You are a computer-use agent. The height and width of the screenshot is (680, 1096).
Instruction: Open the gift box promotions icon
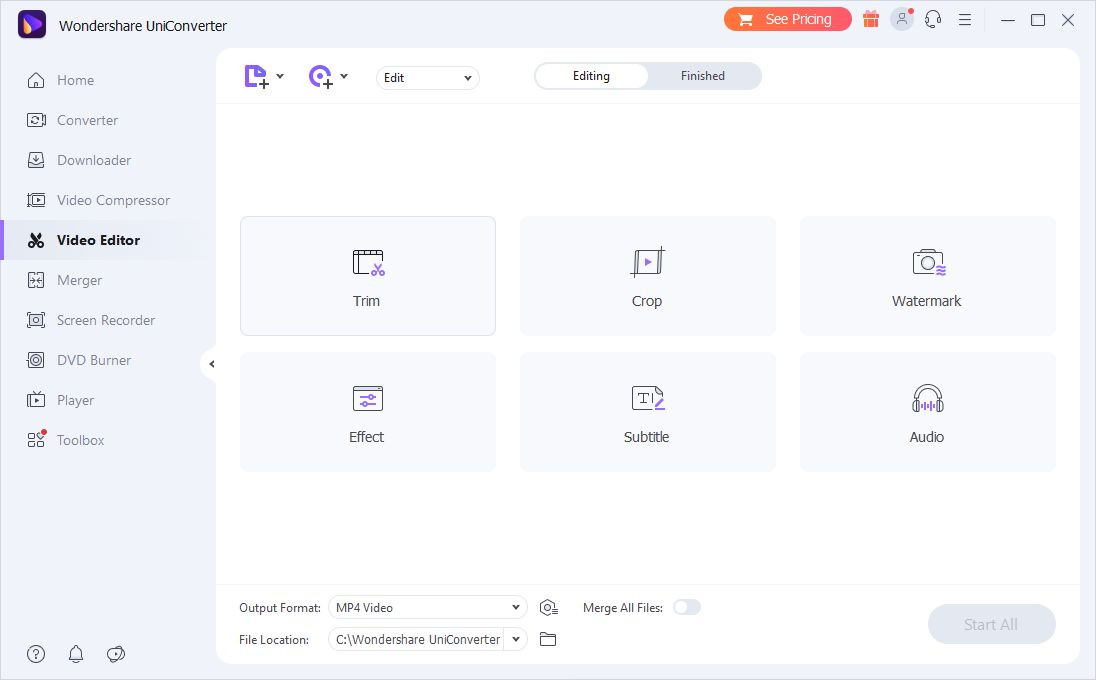click(870, 20)
